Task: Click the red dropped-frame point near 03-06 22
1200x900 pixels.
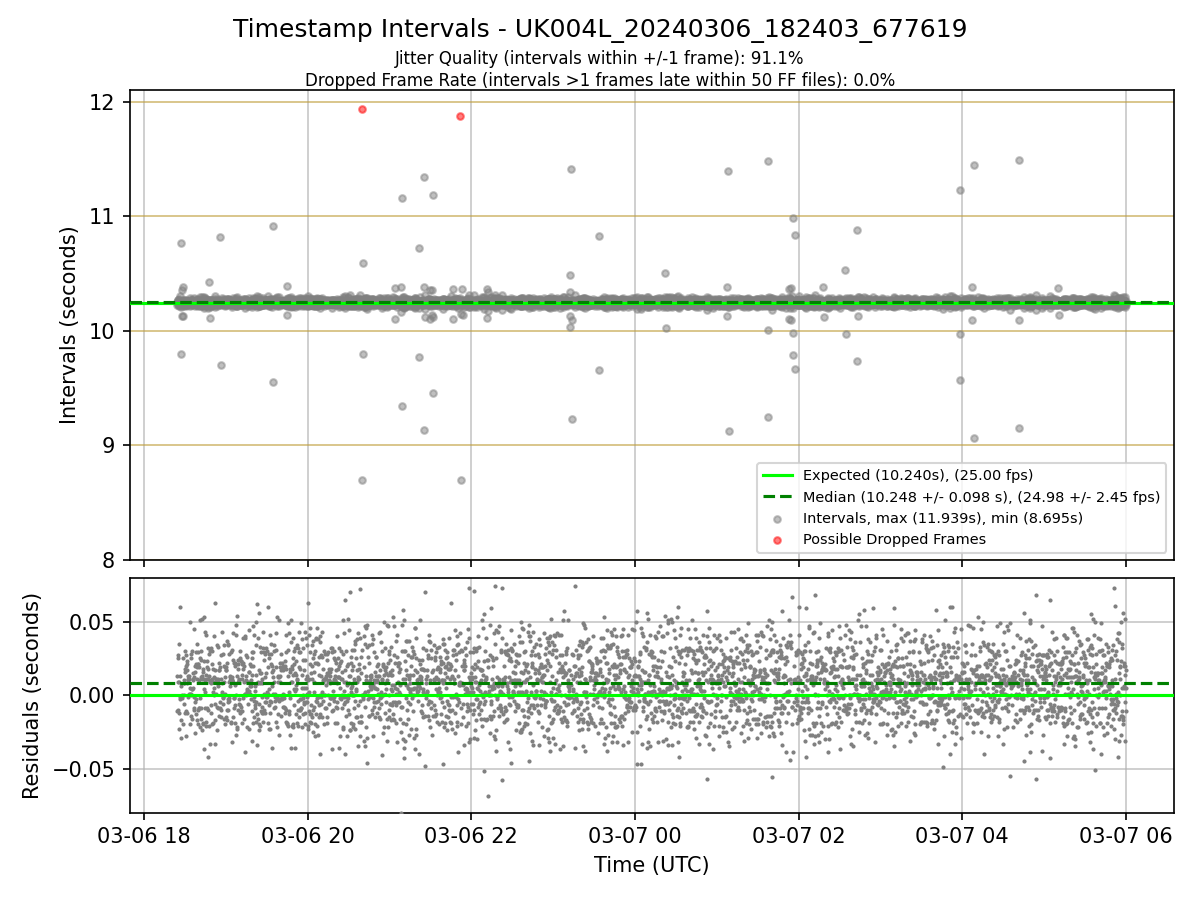Action: point(460,116)
